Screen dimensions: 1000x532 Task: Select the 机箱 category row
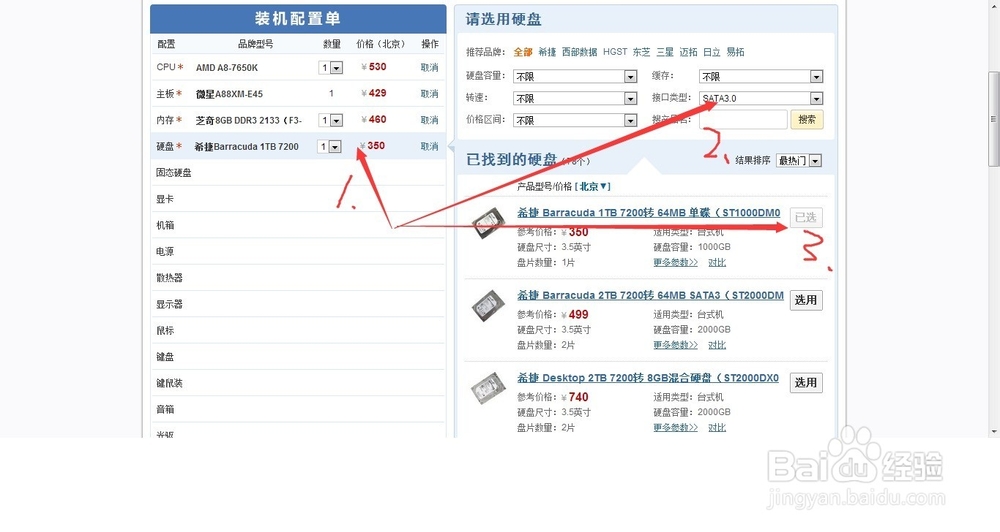[298, 225]
